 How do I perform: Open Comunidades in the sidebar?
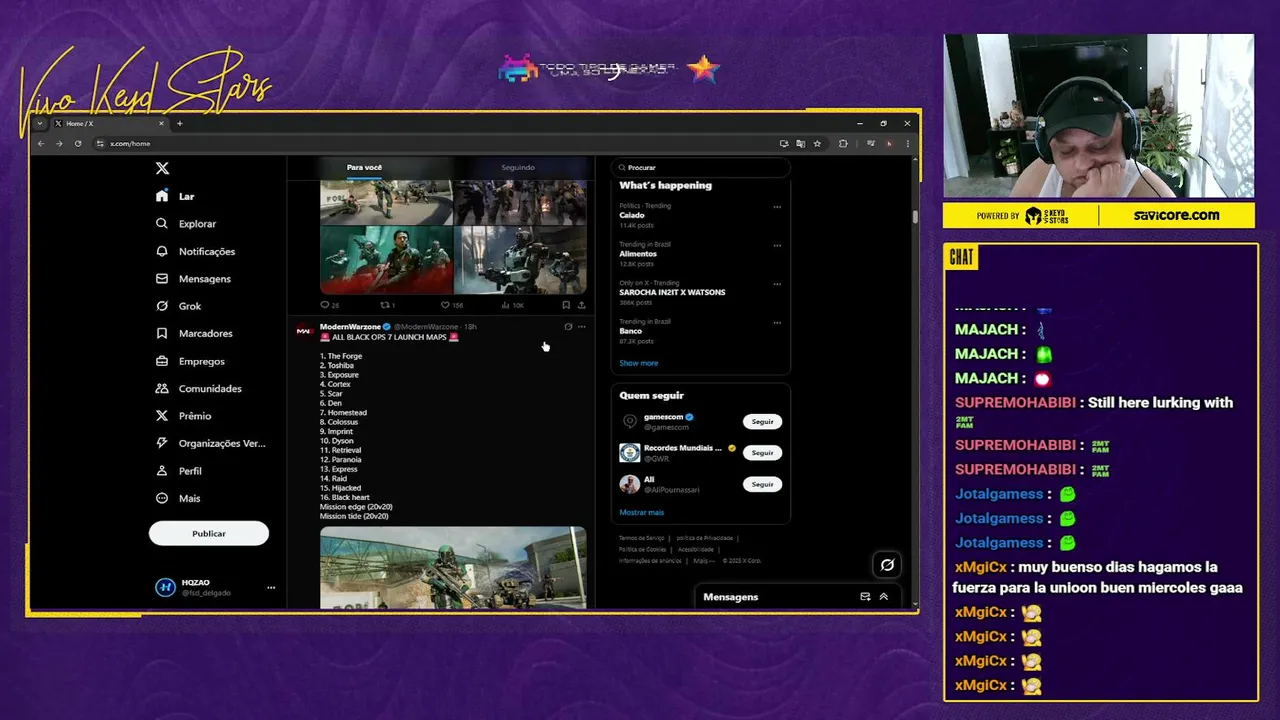click(x=199, y=388)
